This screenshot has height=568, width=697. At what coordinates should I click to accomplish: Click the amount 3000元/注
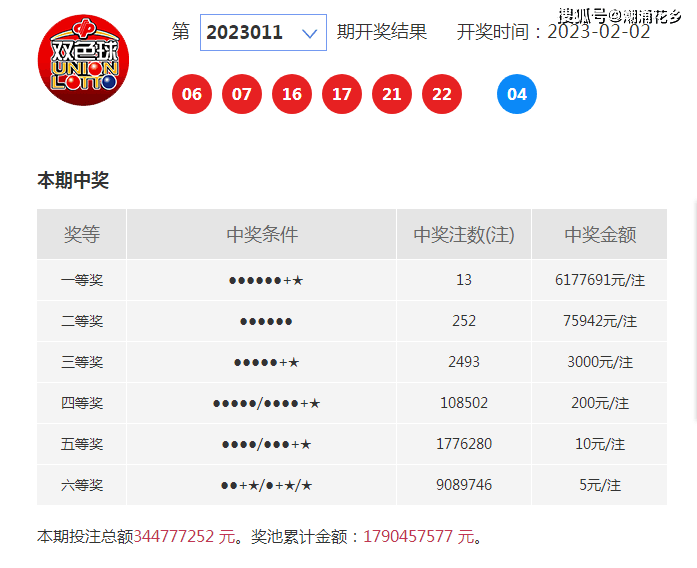point(600,362)
